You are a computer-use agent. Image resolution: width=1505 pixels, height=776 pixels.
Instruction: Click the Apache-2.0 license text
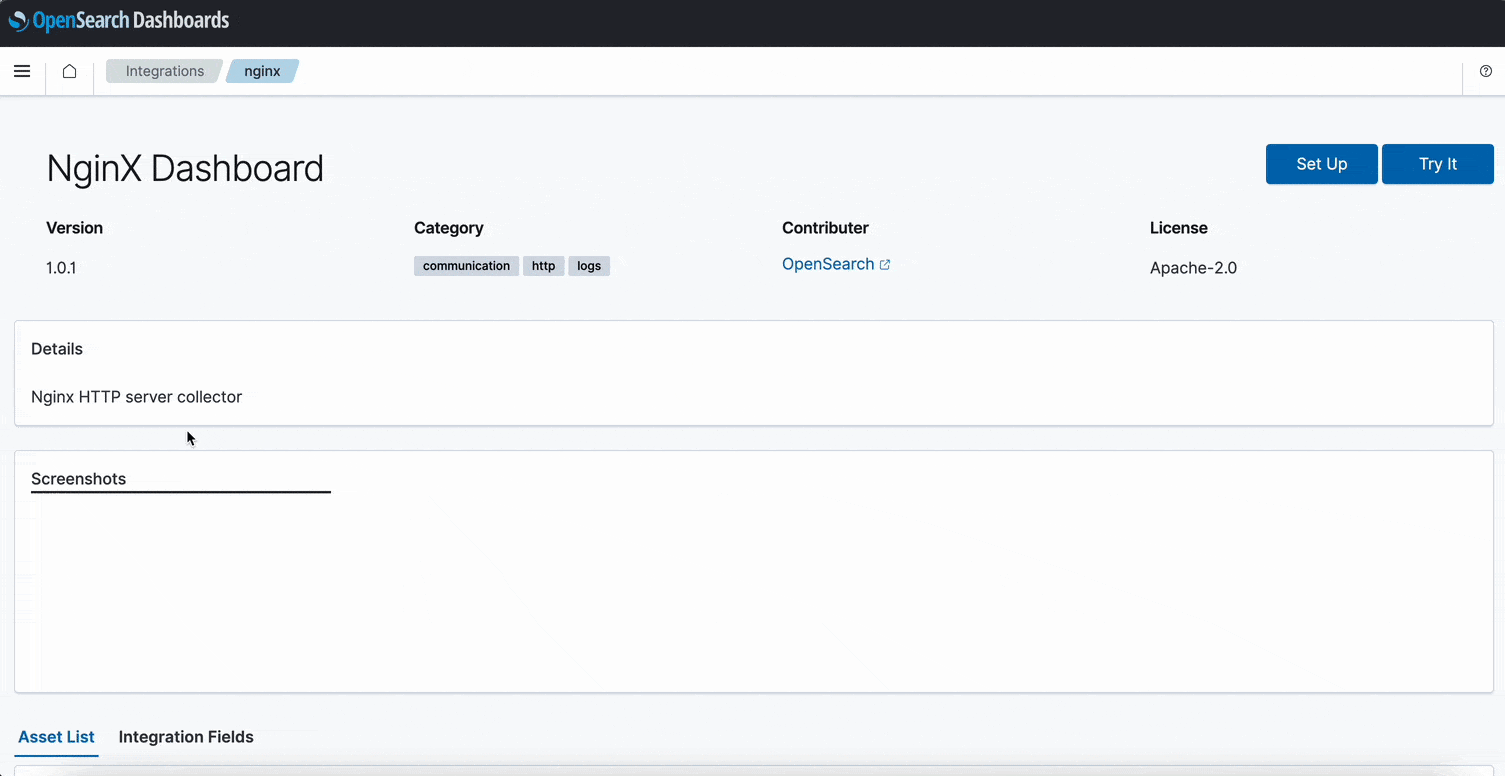pyautogui.click(x=1193, y=268)
